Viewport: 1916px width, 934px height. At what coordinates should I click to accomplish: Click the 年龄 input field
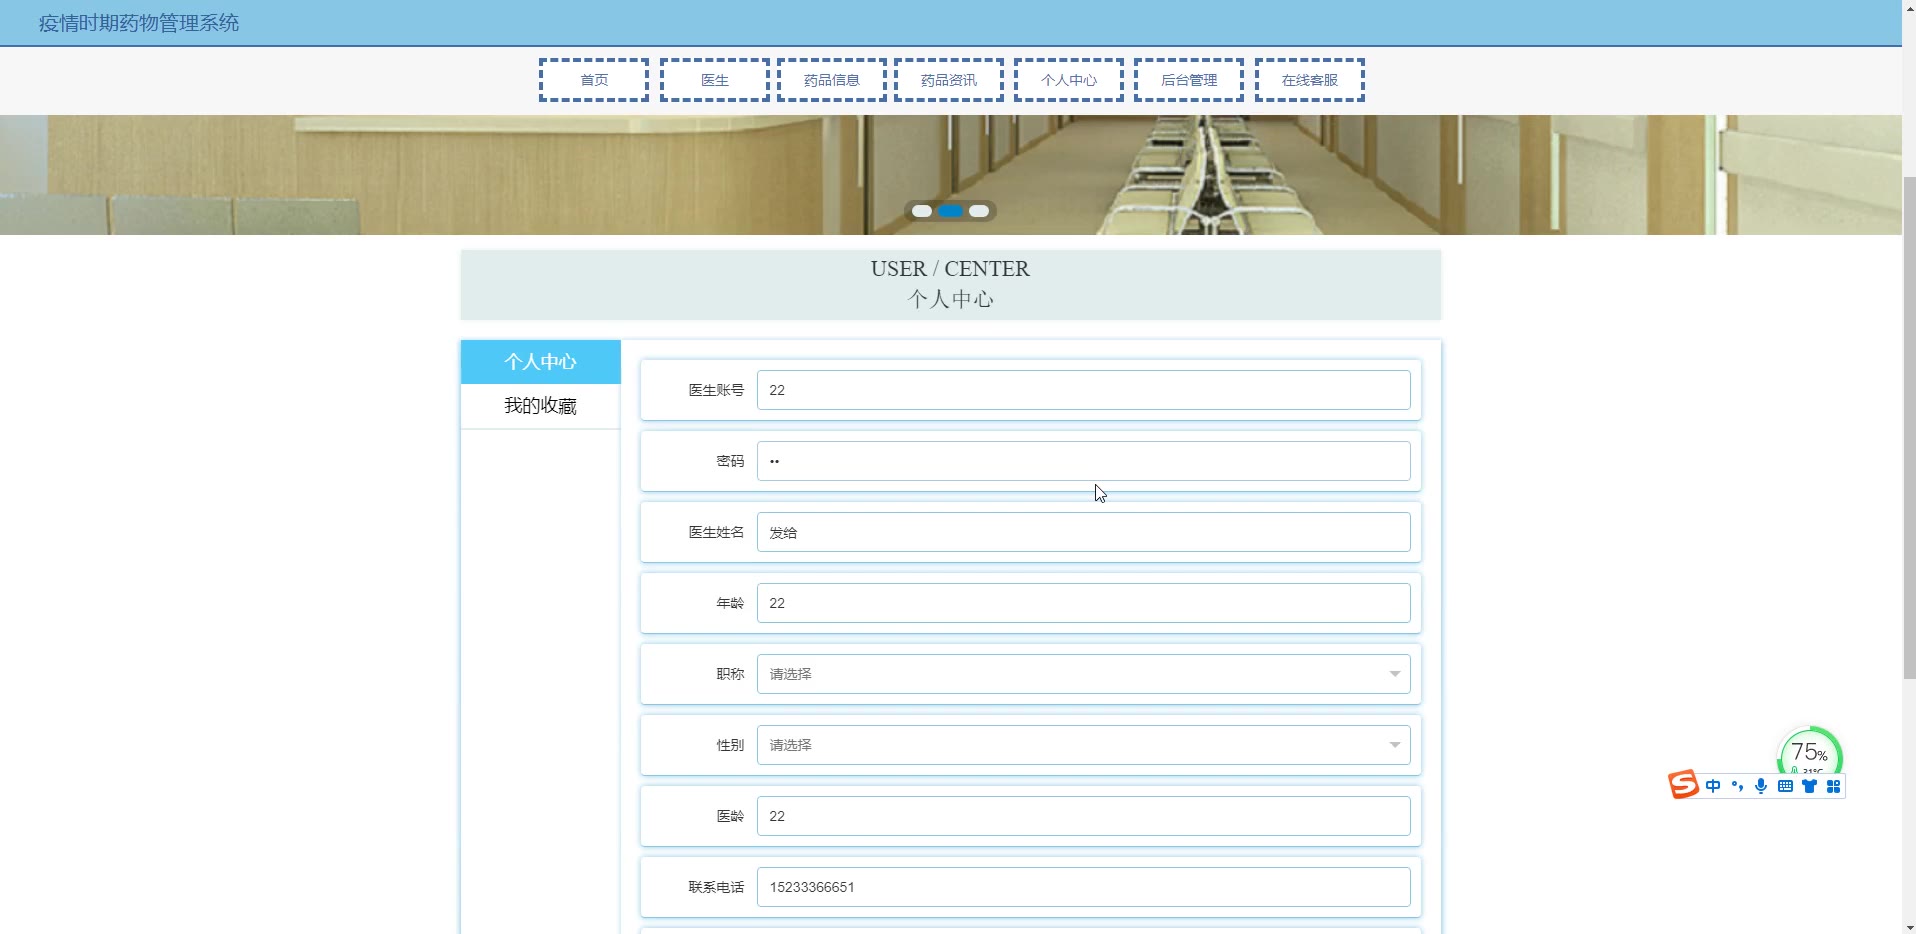[x=1084, y=603]
